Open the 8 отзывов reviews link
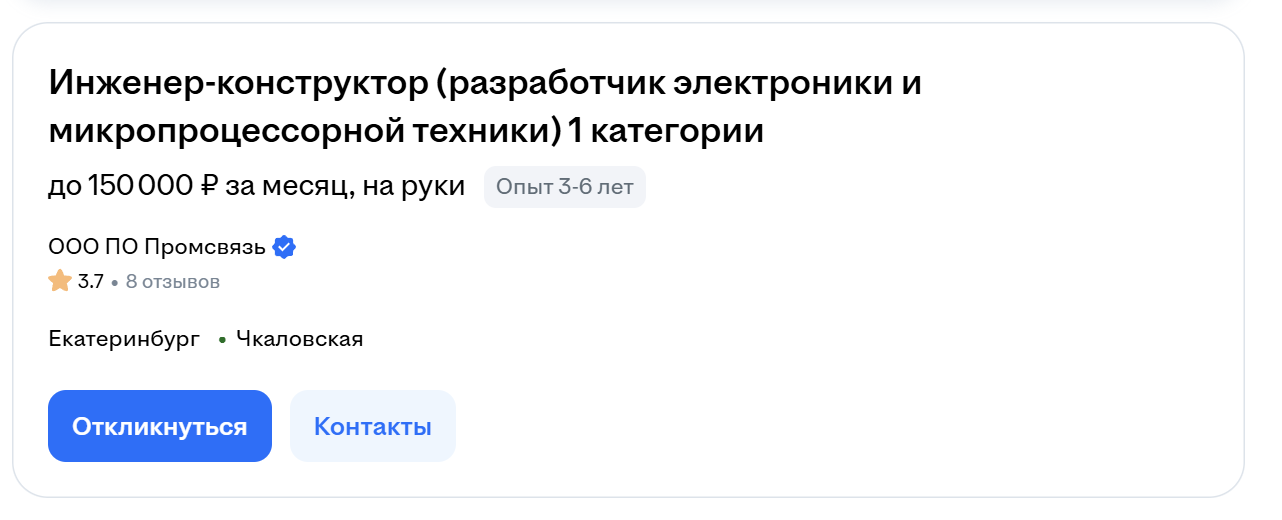This screenshot has height=520, width=1282. click(x=173, y=282)
